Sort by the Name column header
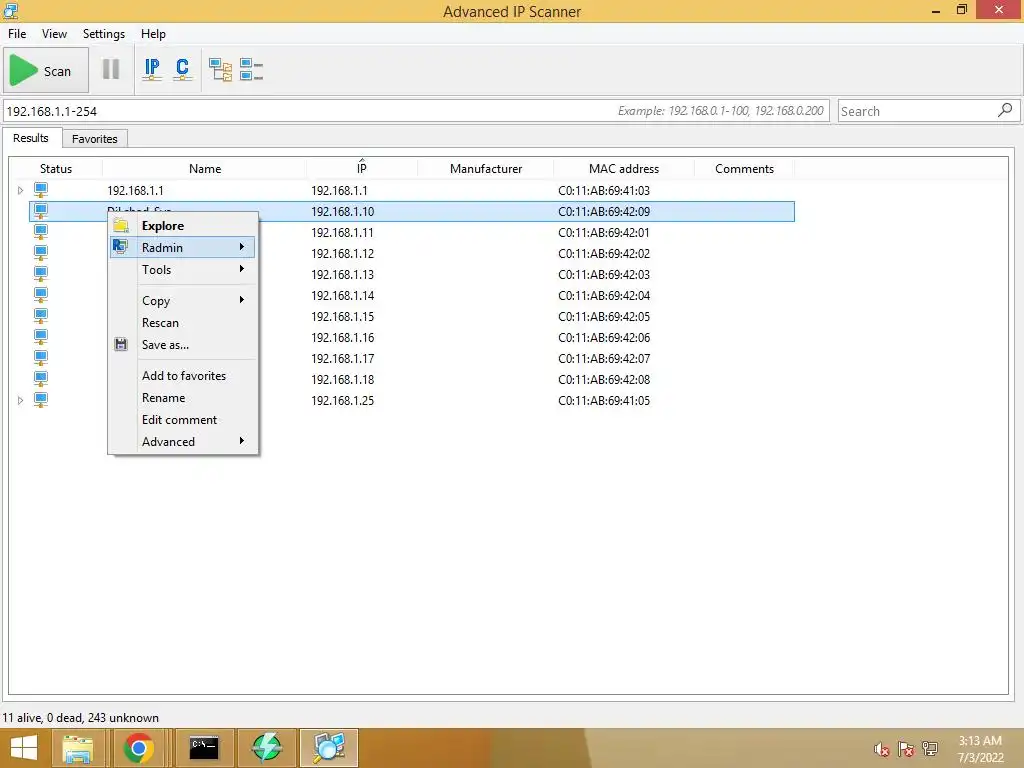 (x=204, y=168)
